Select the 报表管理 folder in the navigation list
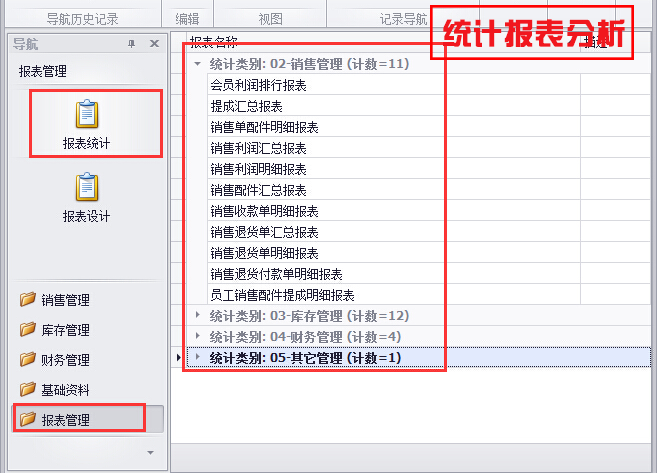657x473 pixels. [65, 420]
